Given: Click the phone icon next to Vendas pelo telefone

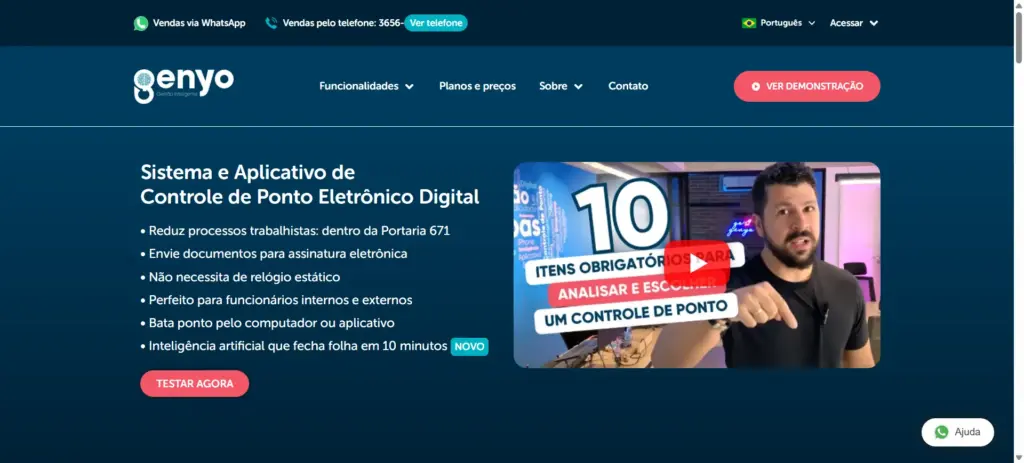Looking at the screenshot, I should pos(271,24).
